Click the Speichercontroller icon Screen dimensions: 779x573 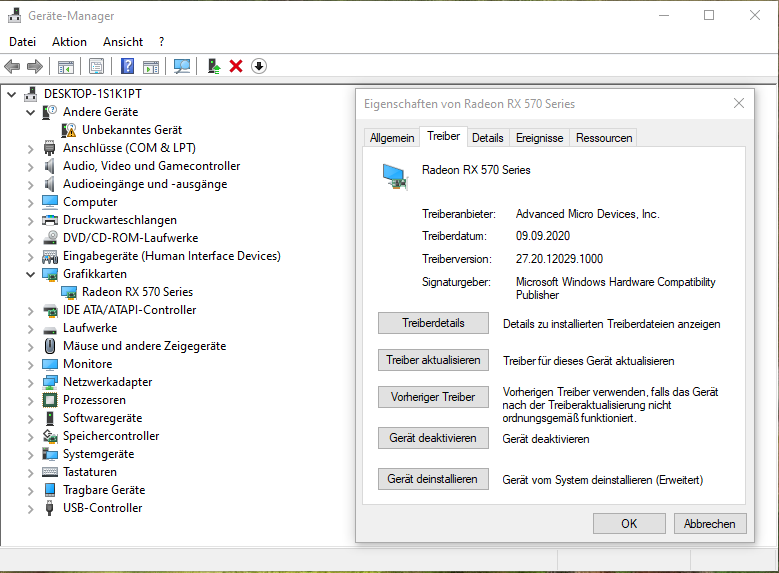[x=50, y=436]
